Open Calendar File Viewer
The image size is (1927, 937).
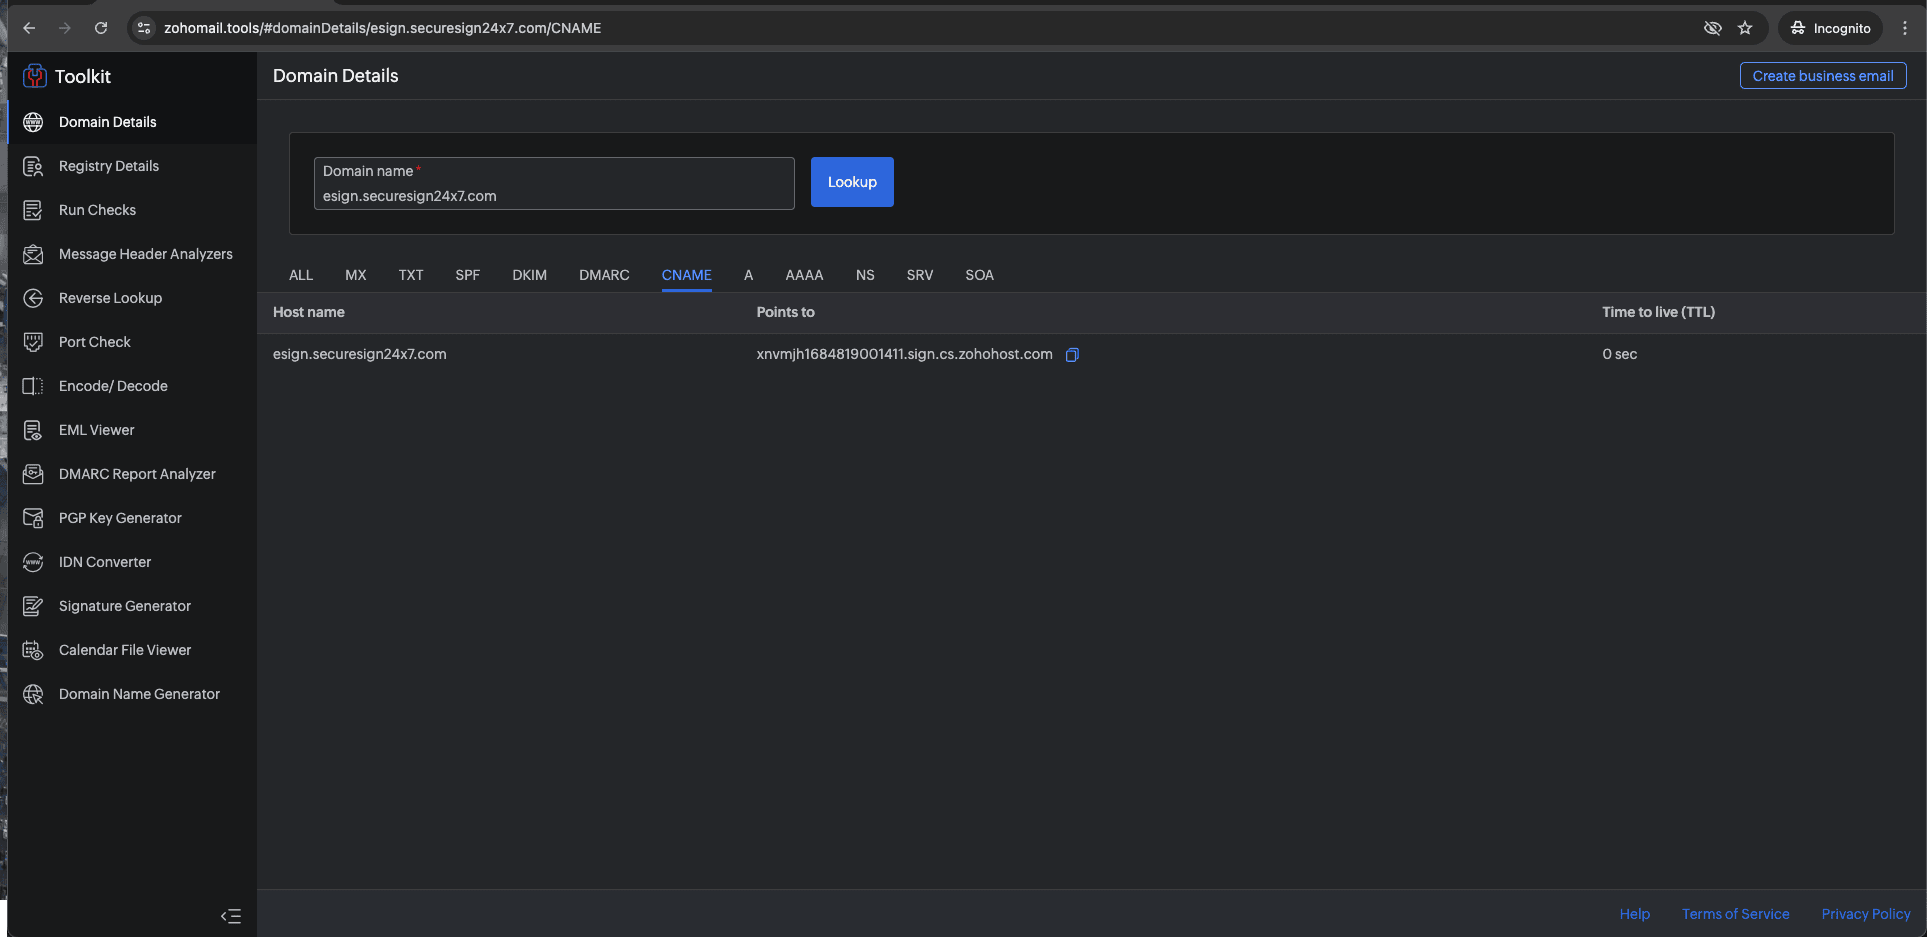(x=125, y=650)
